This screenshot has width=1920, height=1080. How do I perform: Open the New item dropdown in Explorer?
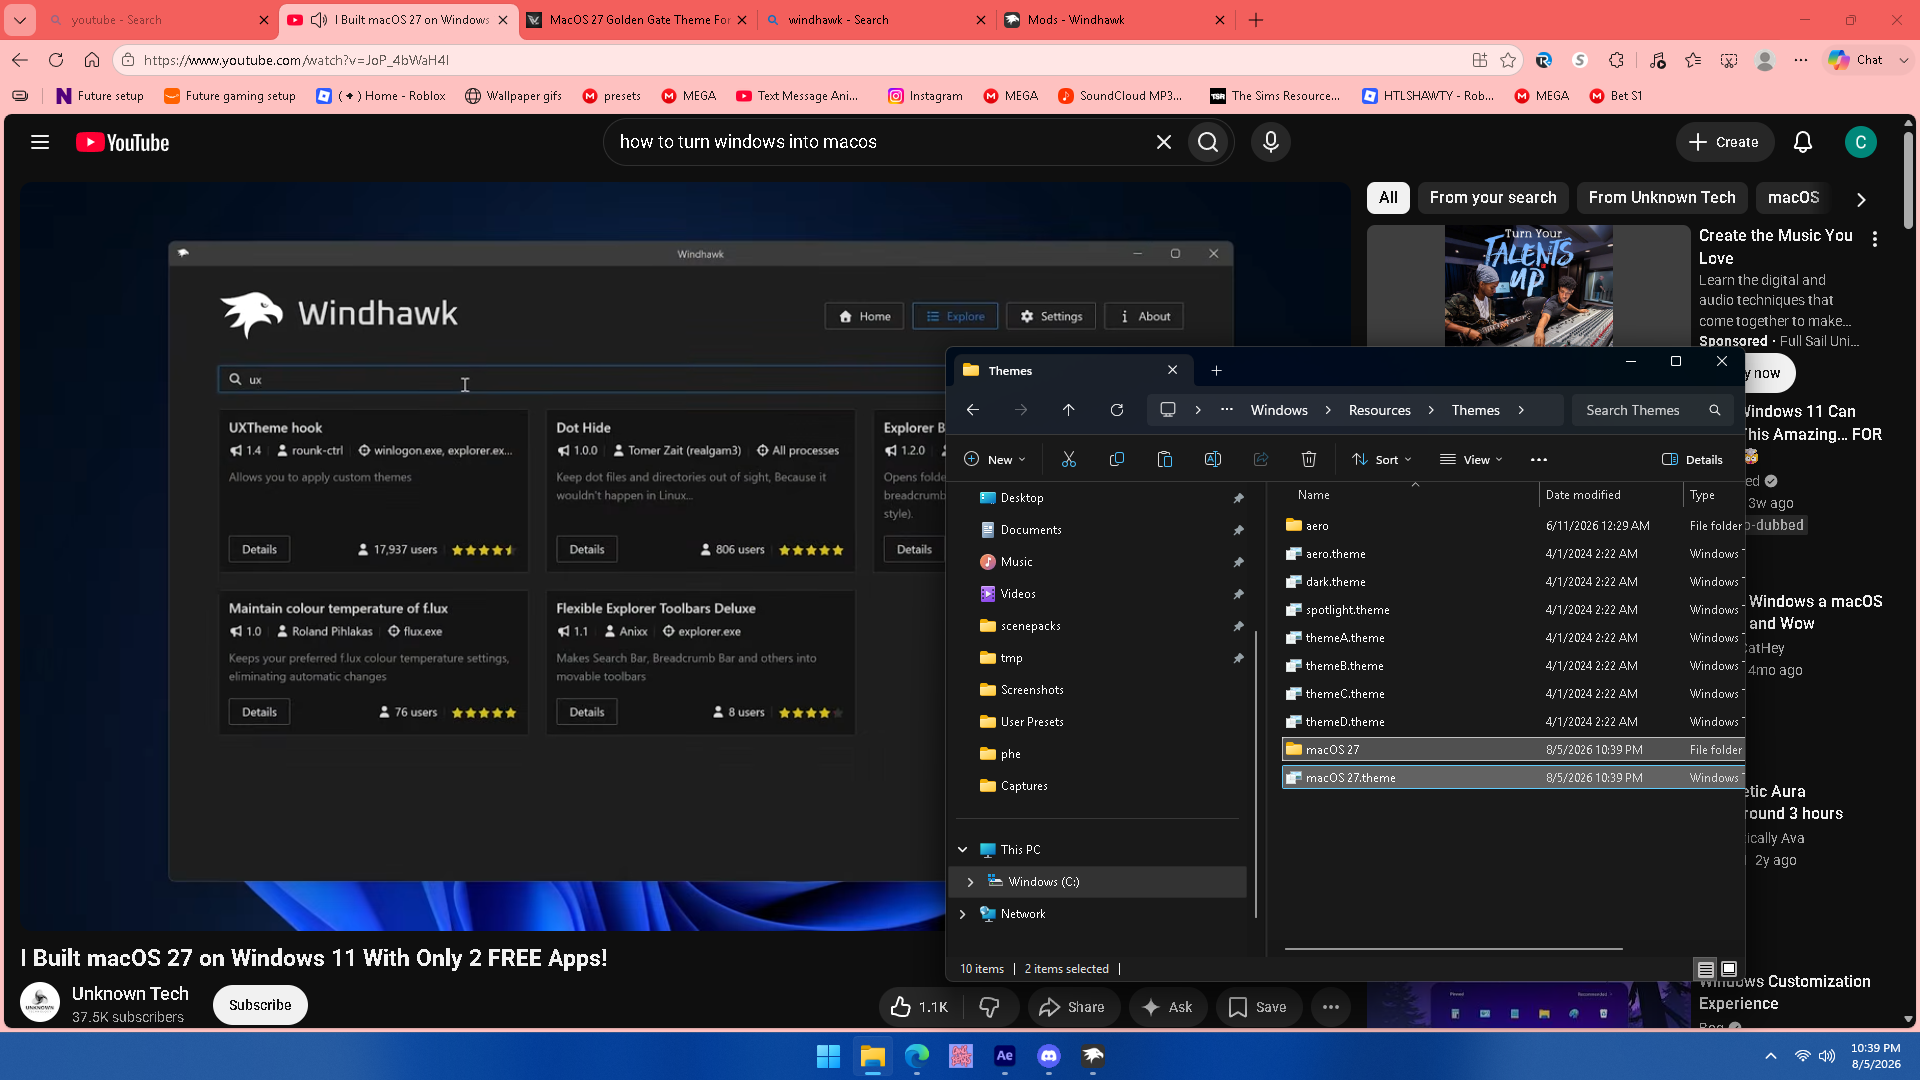tap(995, 460)
